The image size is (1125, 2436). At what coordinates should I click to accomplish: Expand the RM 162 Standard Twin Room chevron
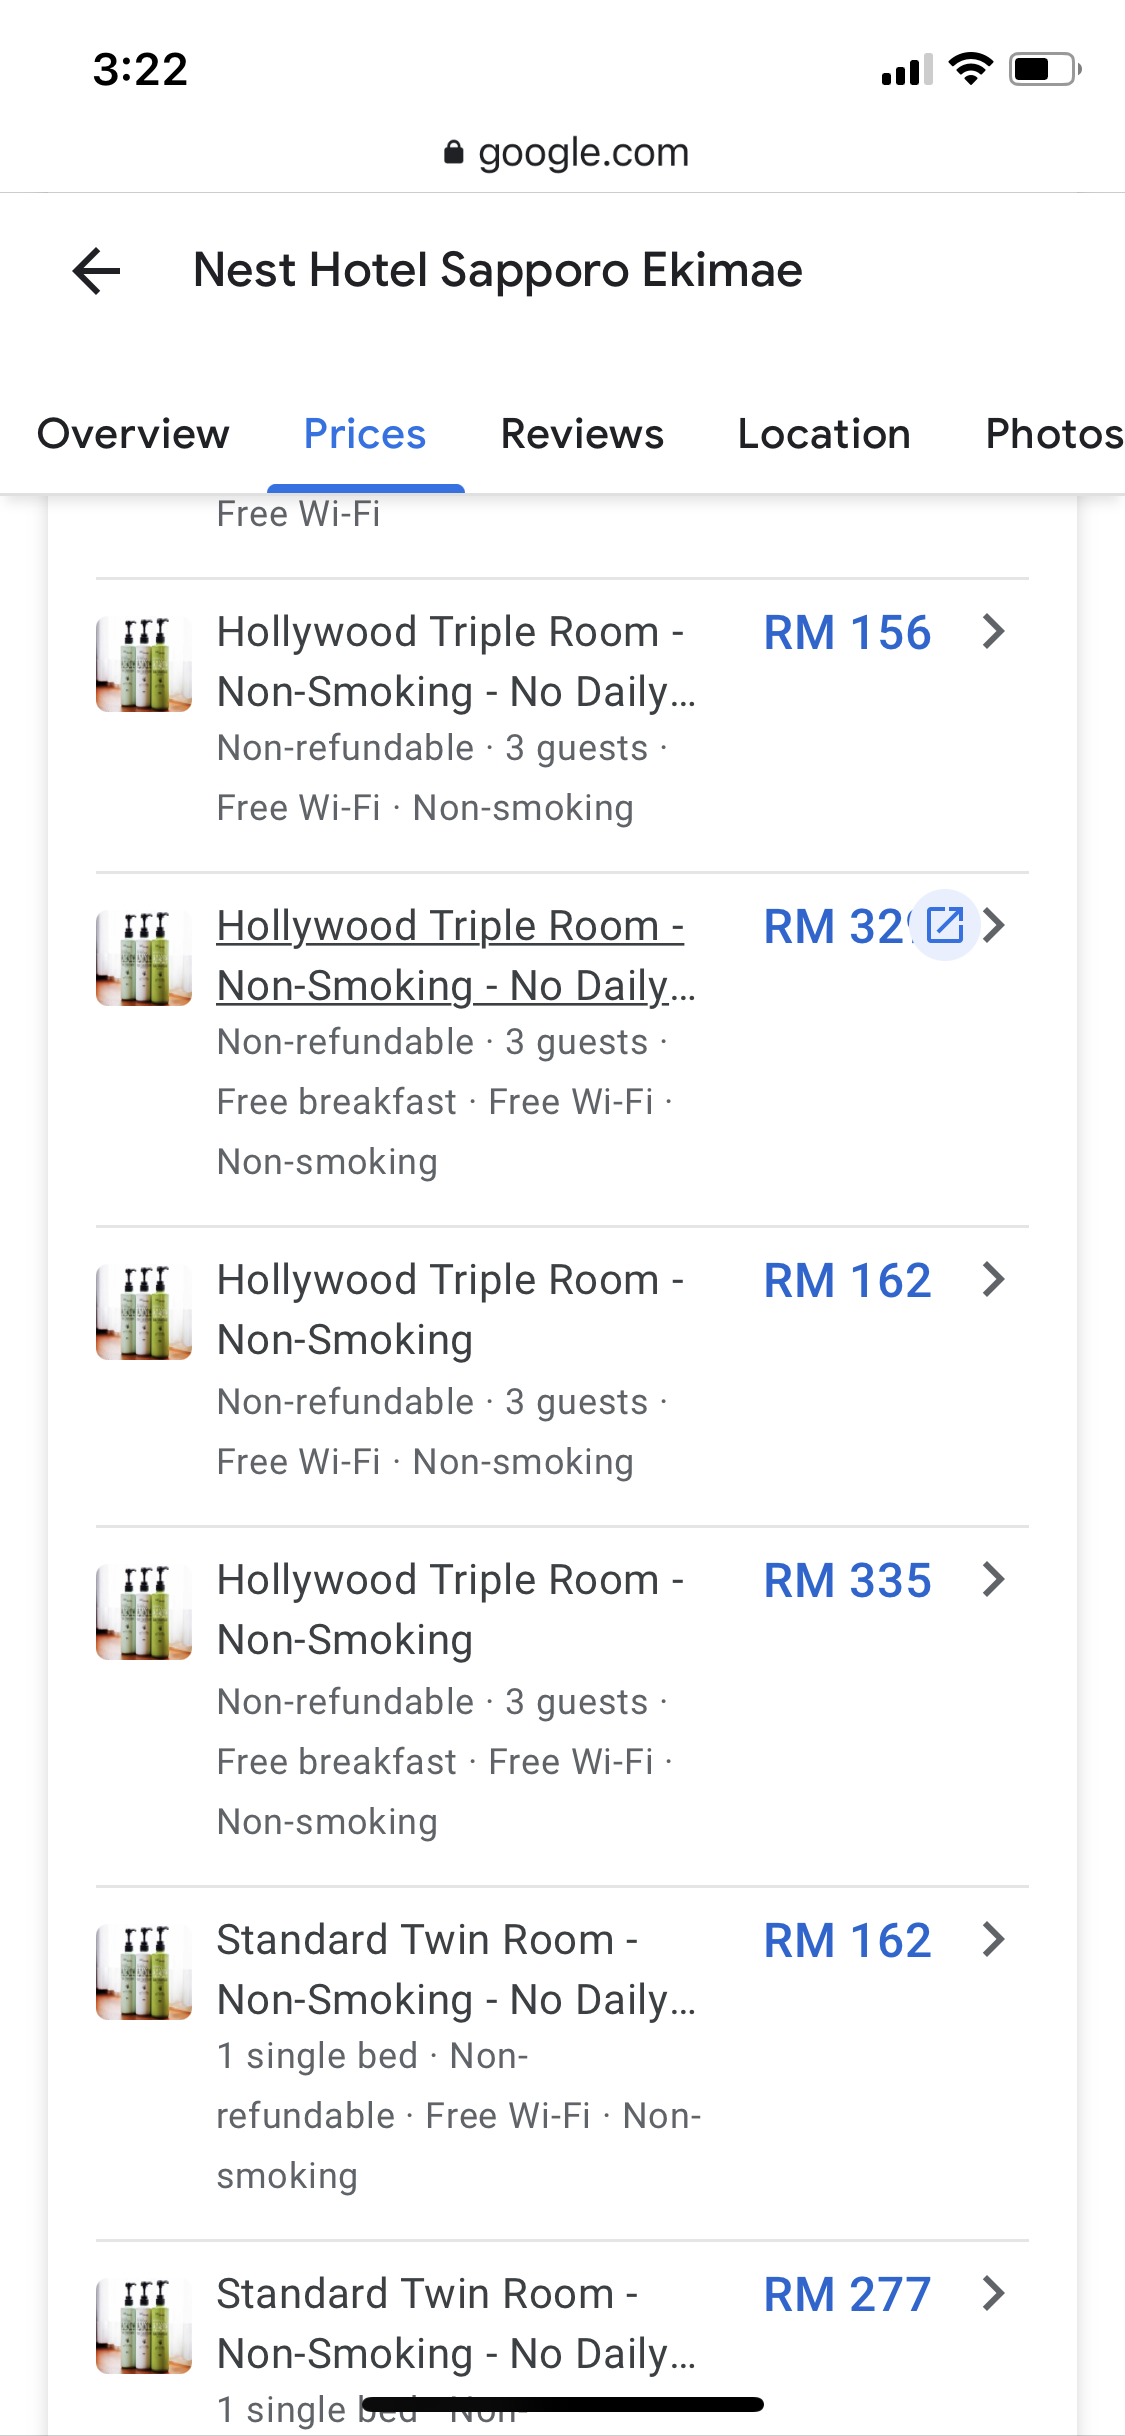click(993, 1940)
